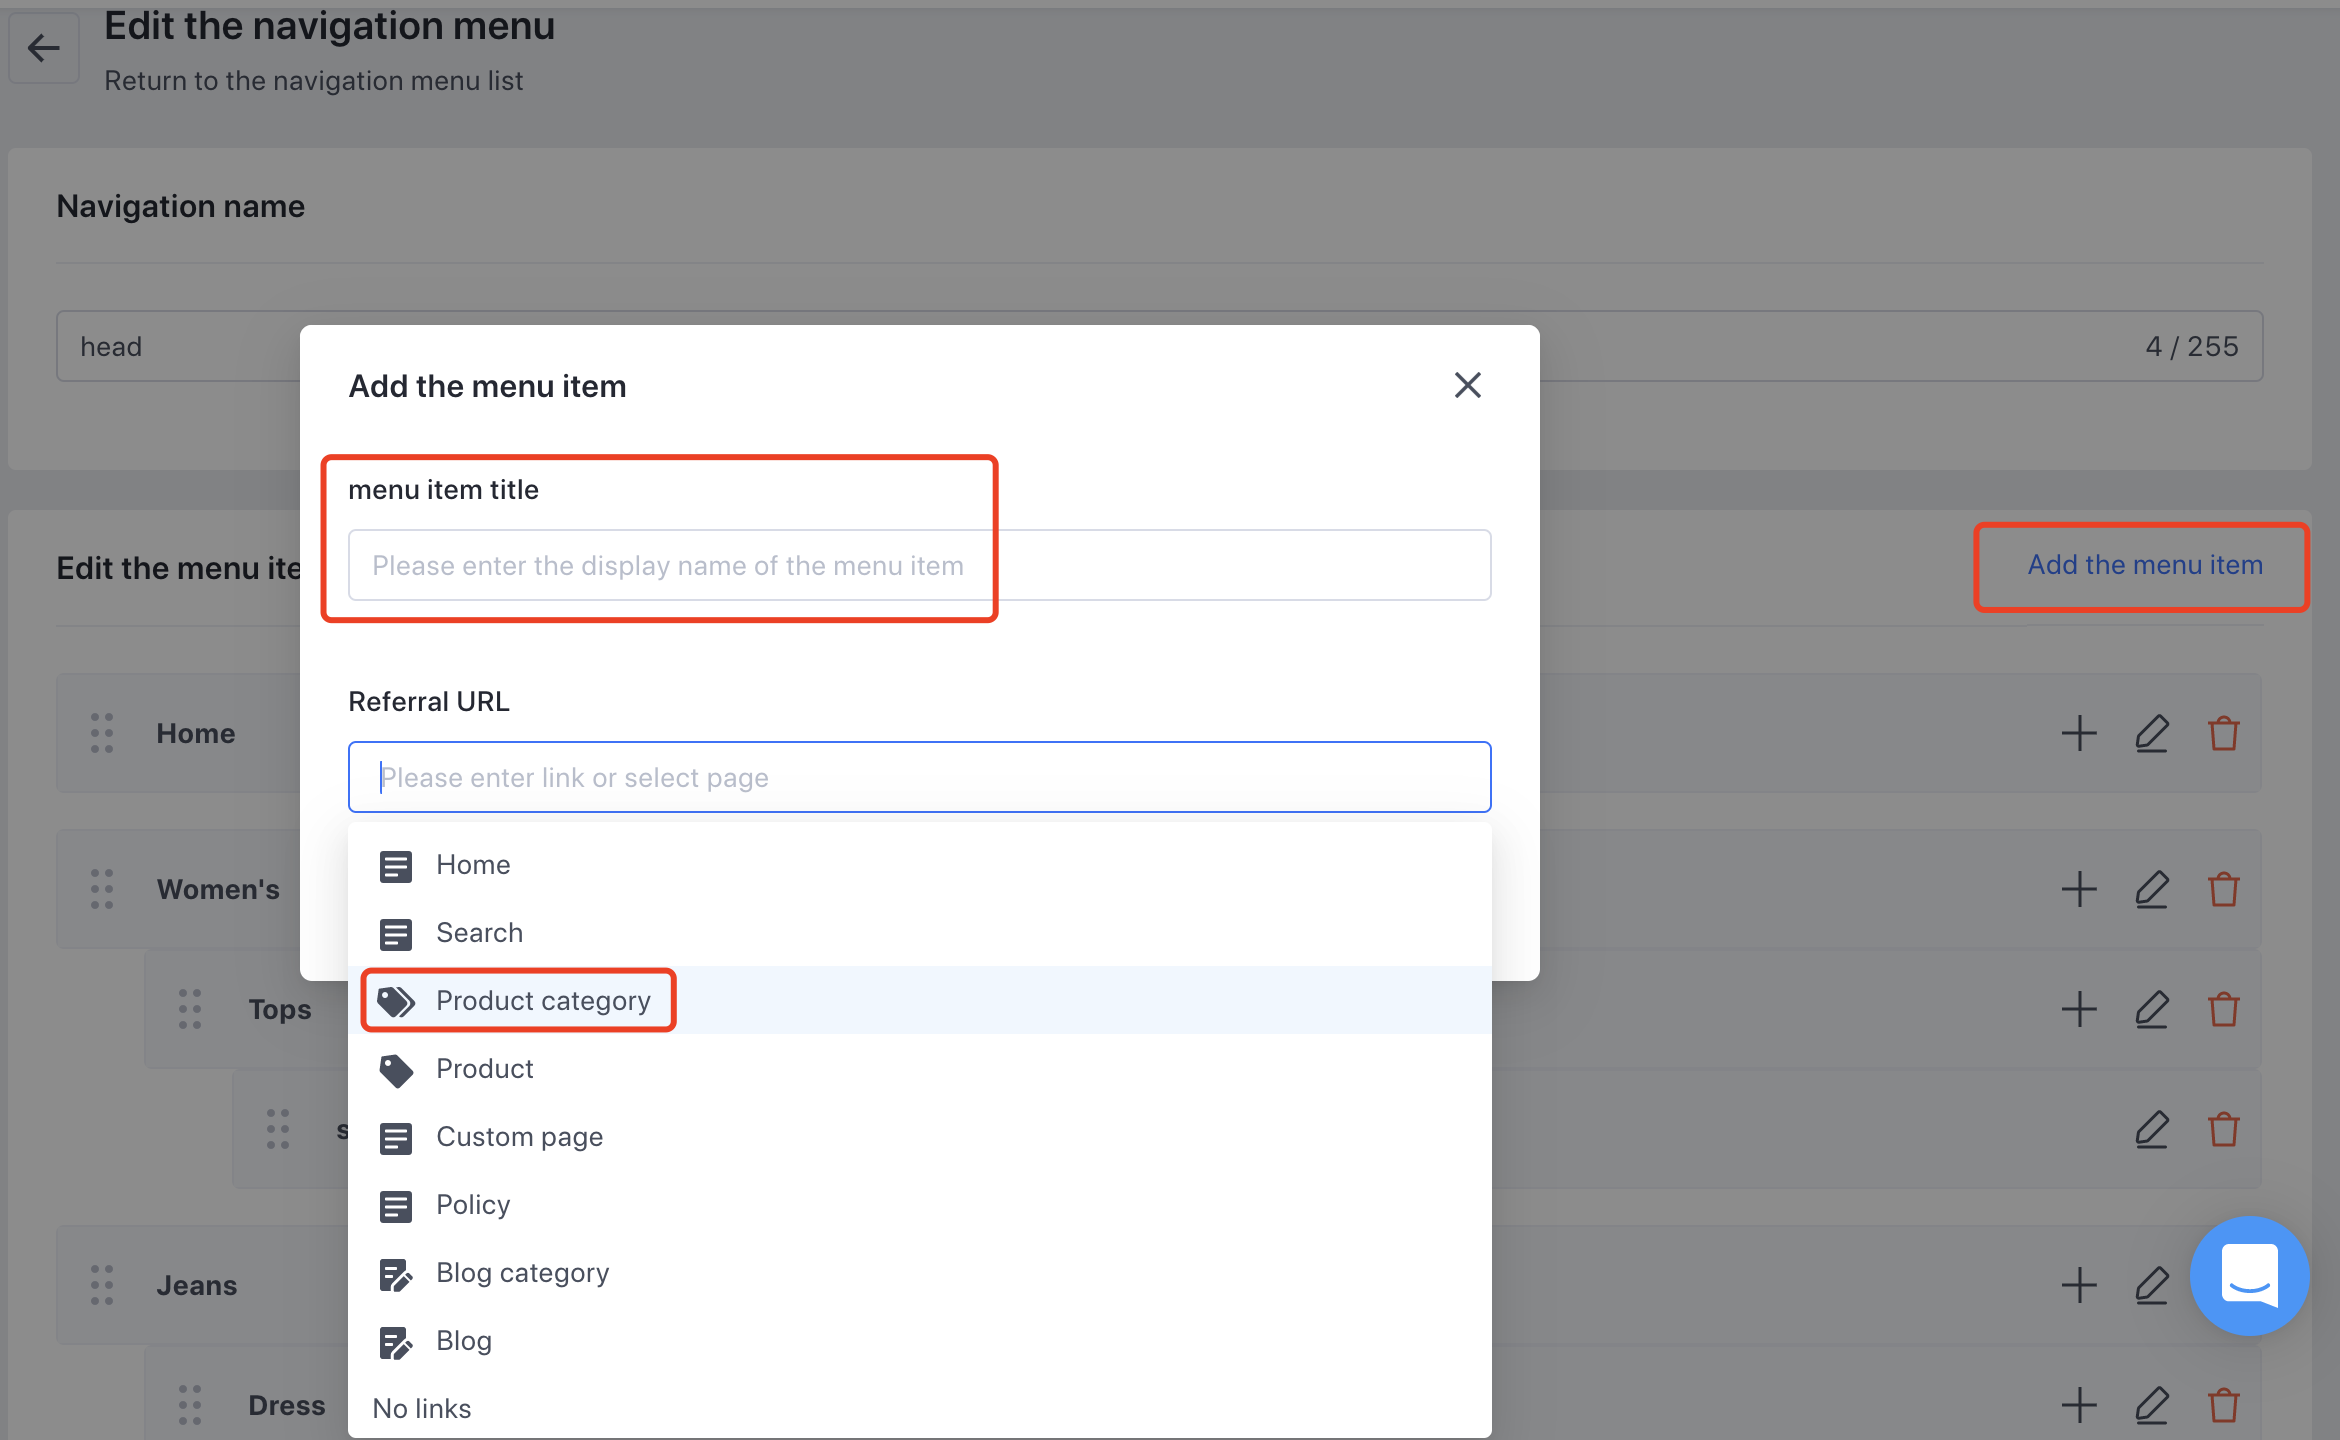Open the live chat bubble

pyautogui.click(x=2249, y=1275)
